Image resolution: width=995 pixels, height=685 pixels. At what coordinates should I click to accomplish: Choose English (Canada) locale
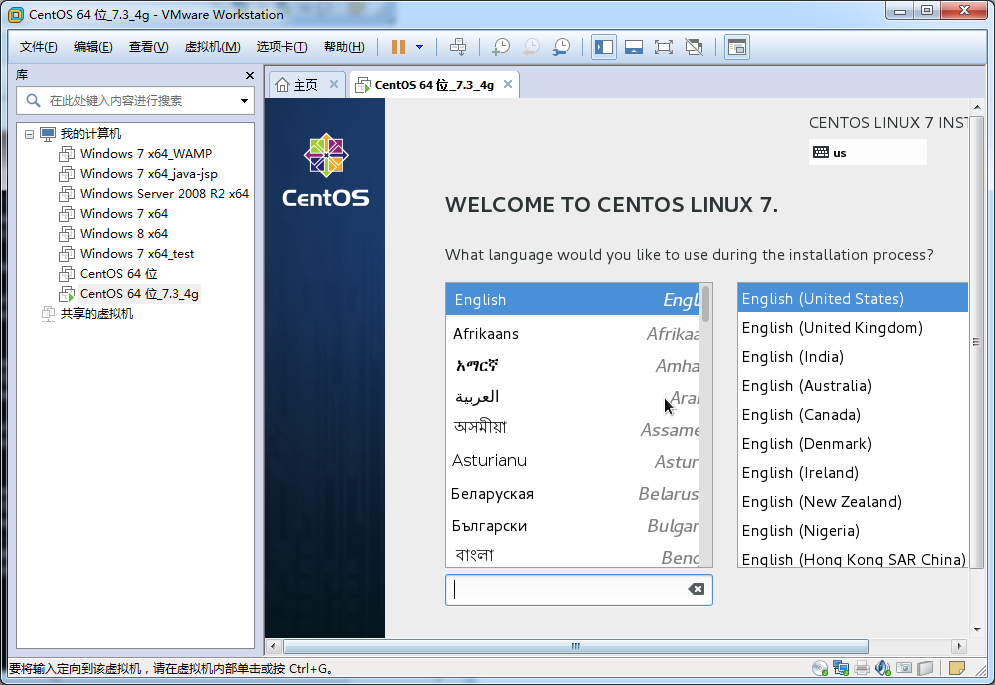pos(853,415)
